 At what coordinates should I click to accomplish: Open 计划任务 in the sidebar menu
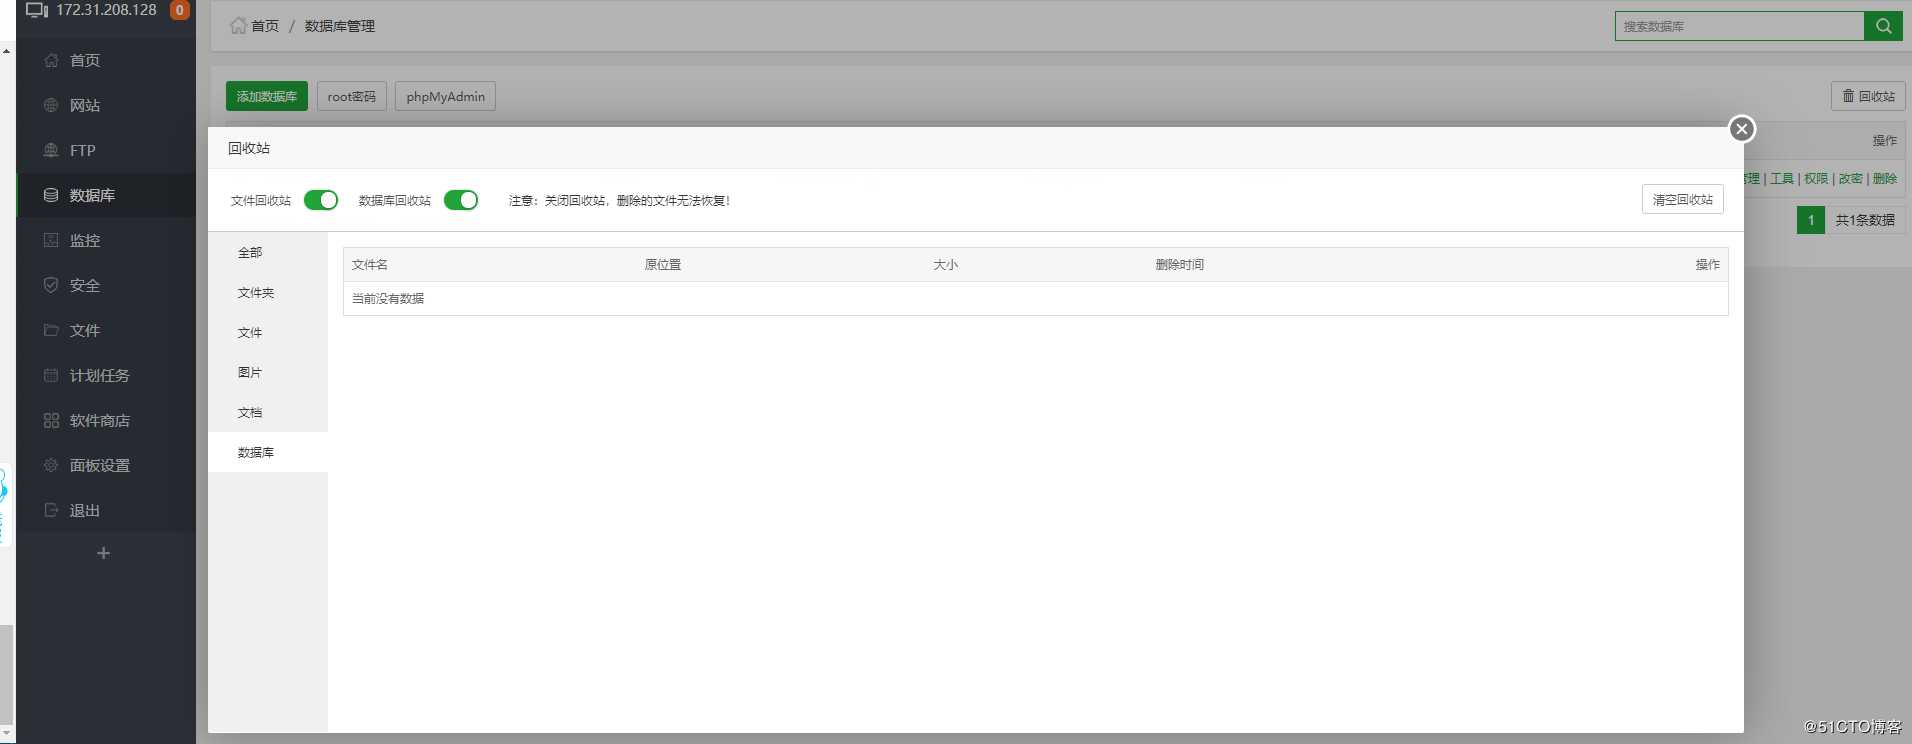[x=106, y=375]
